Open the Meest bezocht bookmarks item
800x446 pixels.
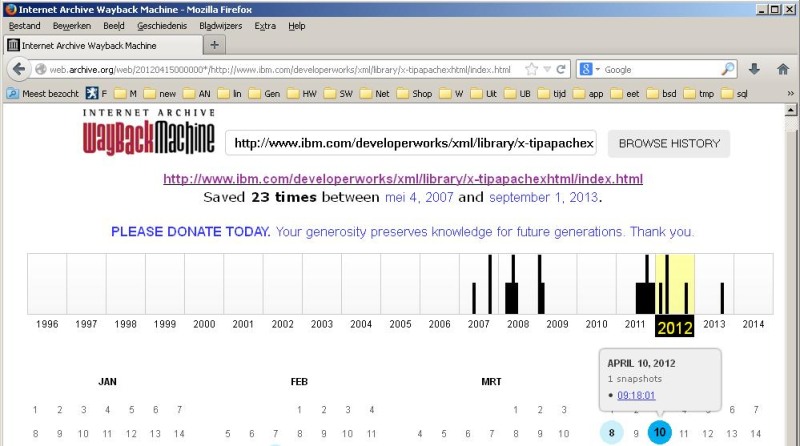[x=44, y=93]
